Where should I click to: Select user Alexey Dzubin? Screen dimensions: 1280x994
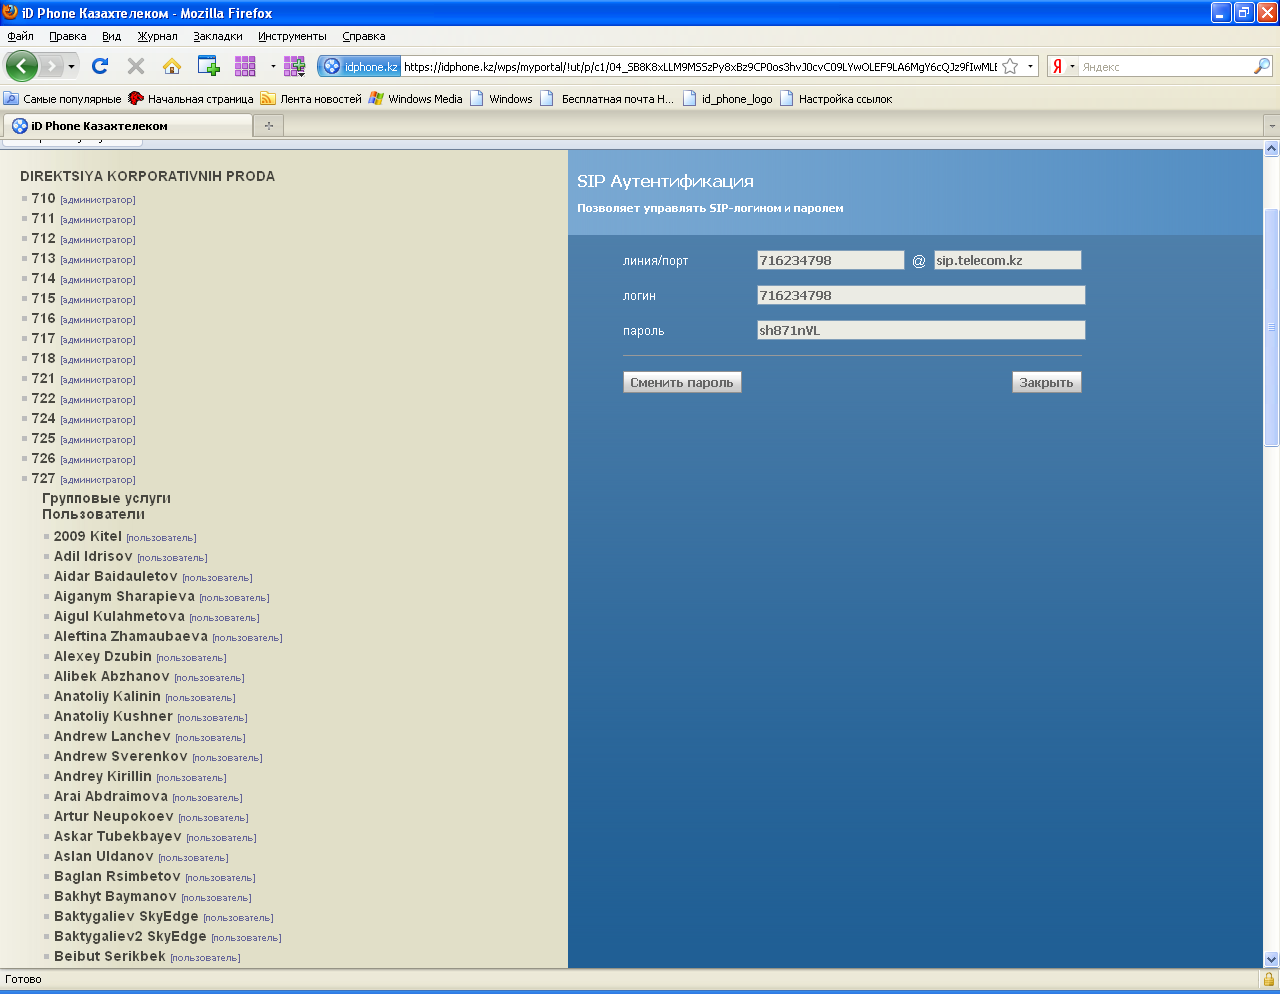pyautogui.click(x=103, y=656)
